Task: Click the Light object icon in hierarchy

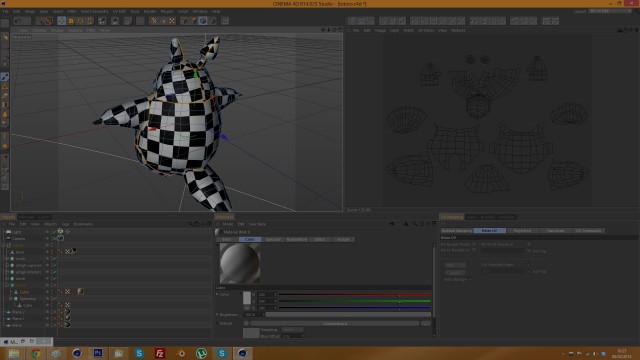Action: click(8, 232)
